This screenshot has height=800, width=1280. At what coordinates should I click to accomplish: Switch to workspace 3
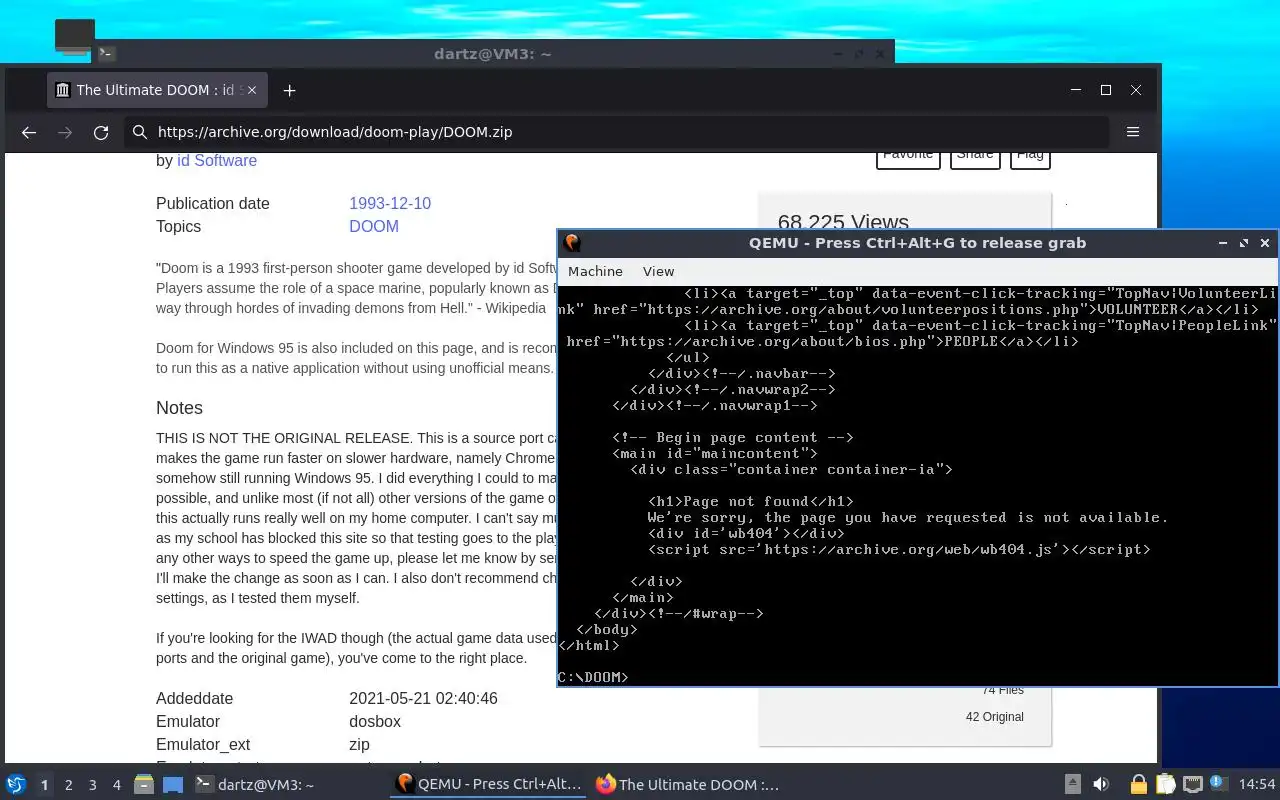[x=93, y=785]
